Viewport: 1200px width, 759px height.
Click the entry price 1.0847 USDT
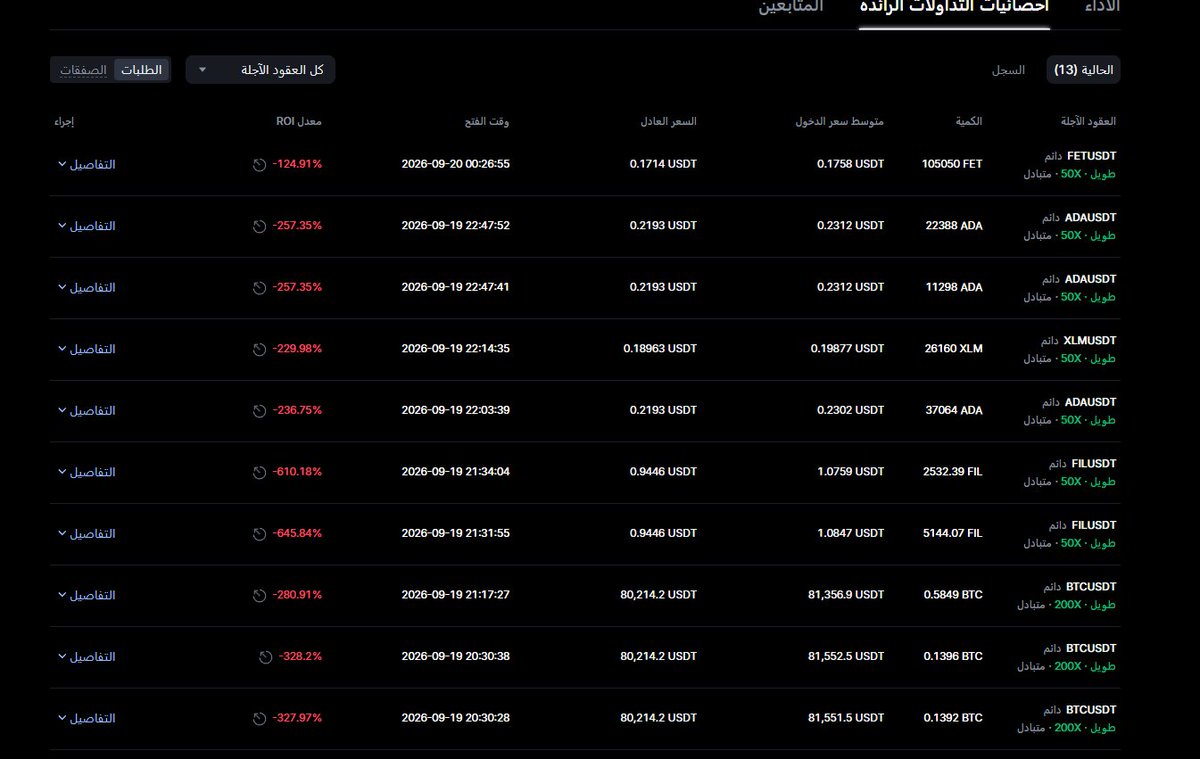(850, 534)
